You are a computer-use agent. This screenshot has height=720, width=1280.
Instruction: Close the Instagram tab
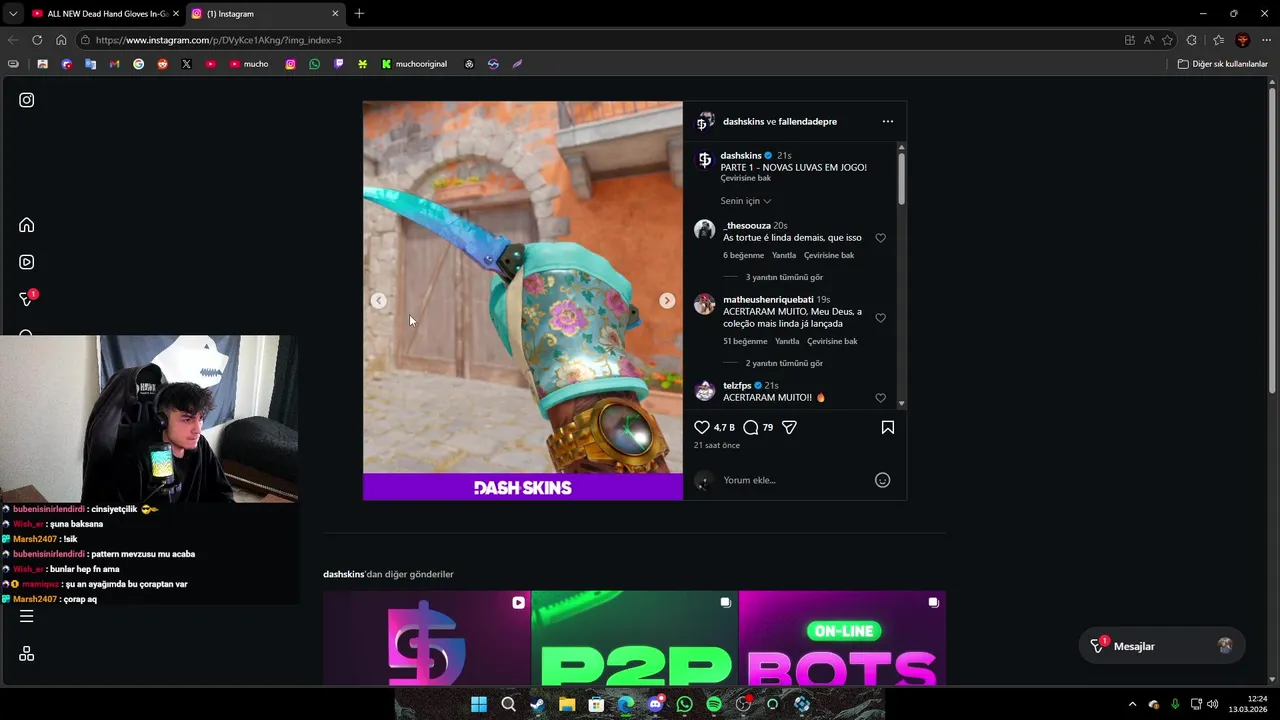coord(335,14)
